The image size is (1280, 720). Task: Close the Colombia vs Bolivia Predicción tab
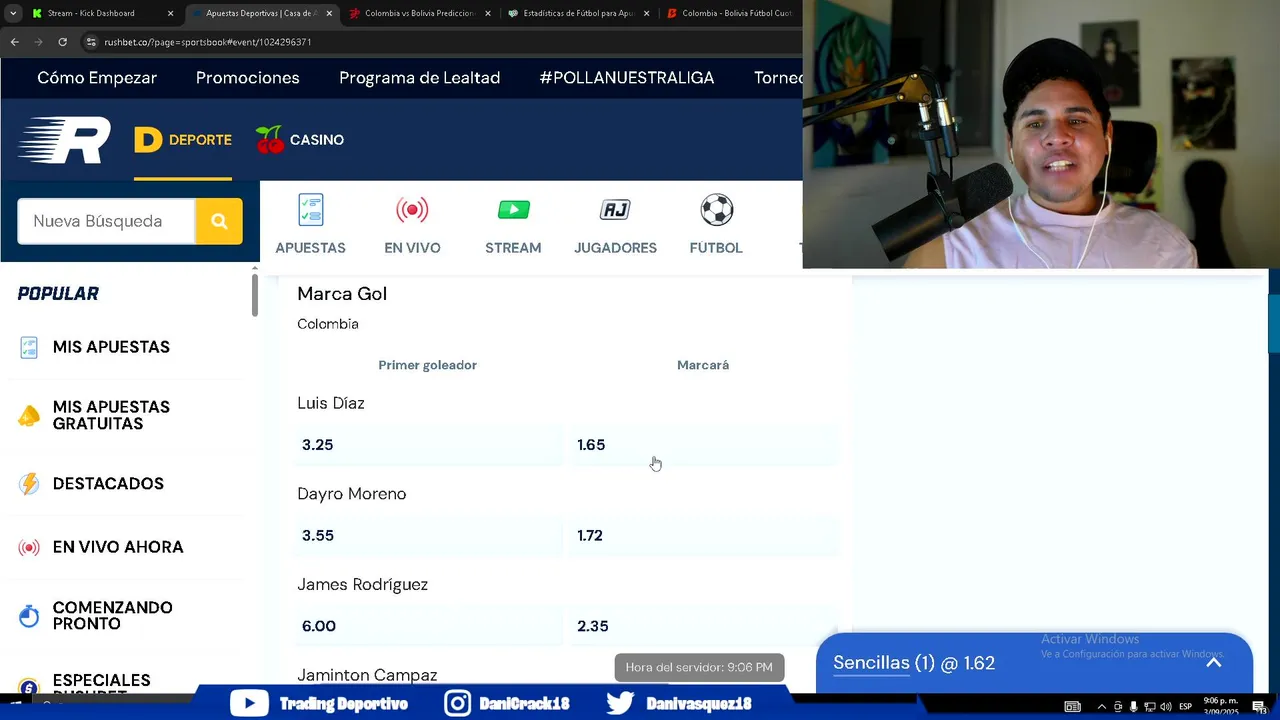coord(488,13)
